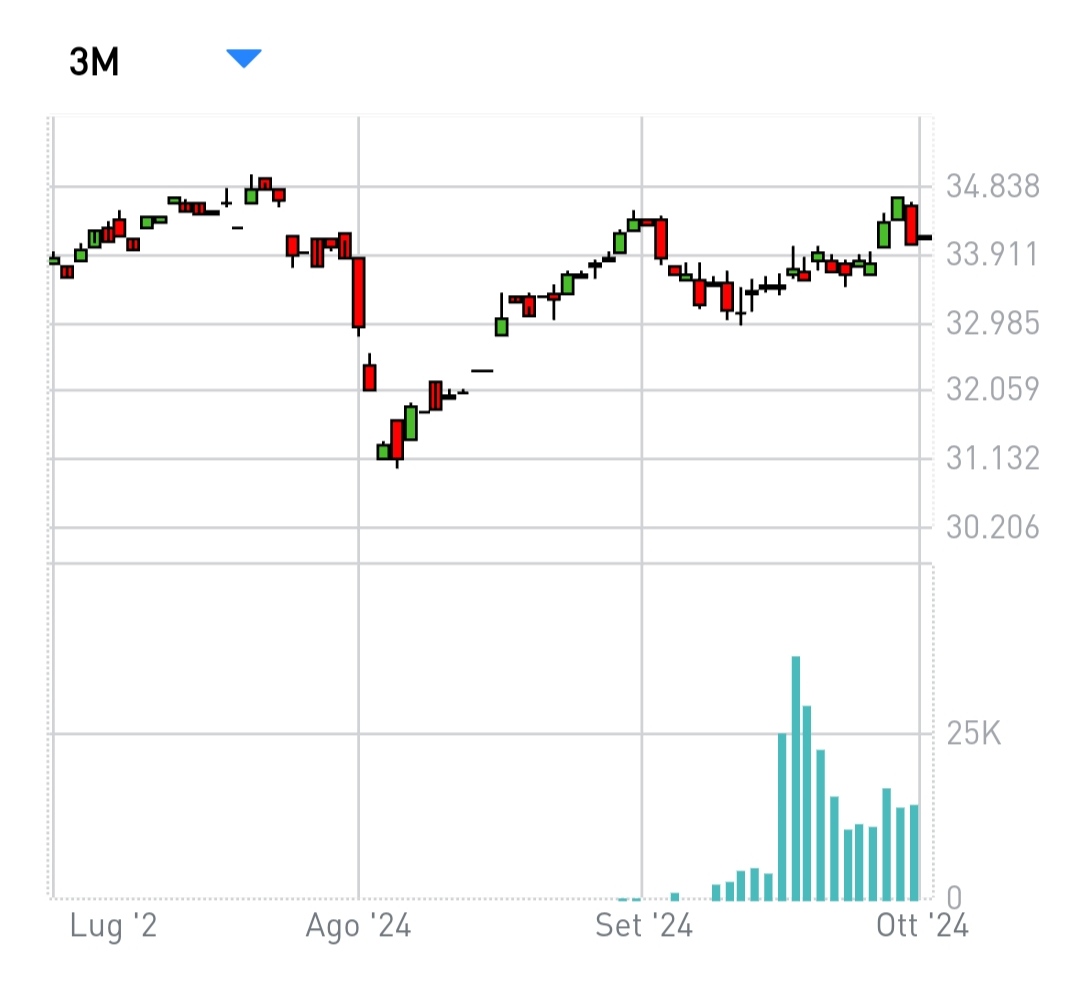Click the 31.132 price axis label
1080x990 pixels.
click(993, 458)
